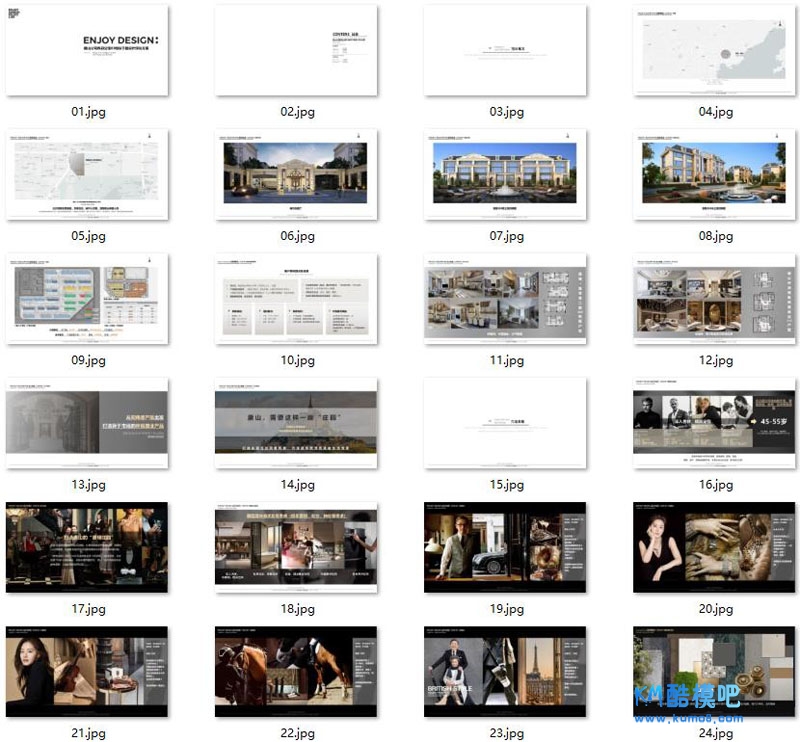The image size is (800, 742).
Task: Select the ENJOY DESIGN cover thumbnail 01.jpg
Action: (x=87, y=50)
